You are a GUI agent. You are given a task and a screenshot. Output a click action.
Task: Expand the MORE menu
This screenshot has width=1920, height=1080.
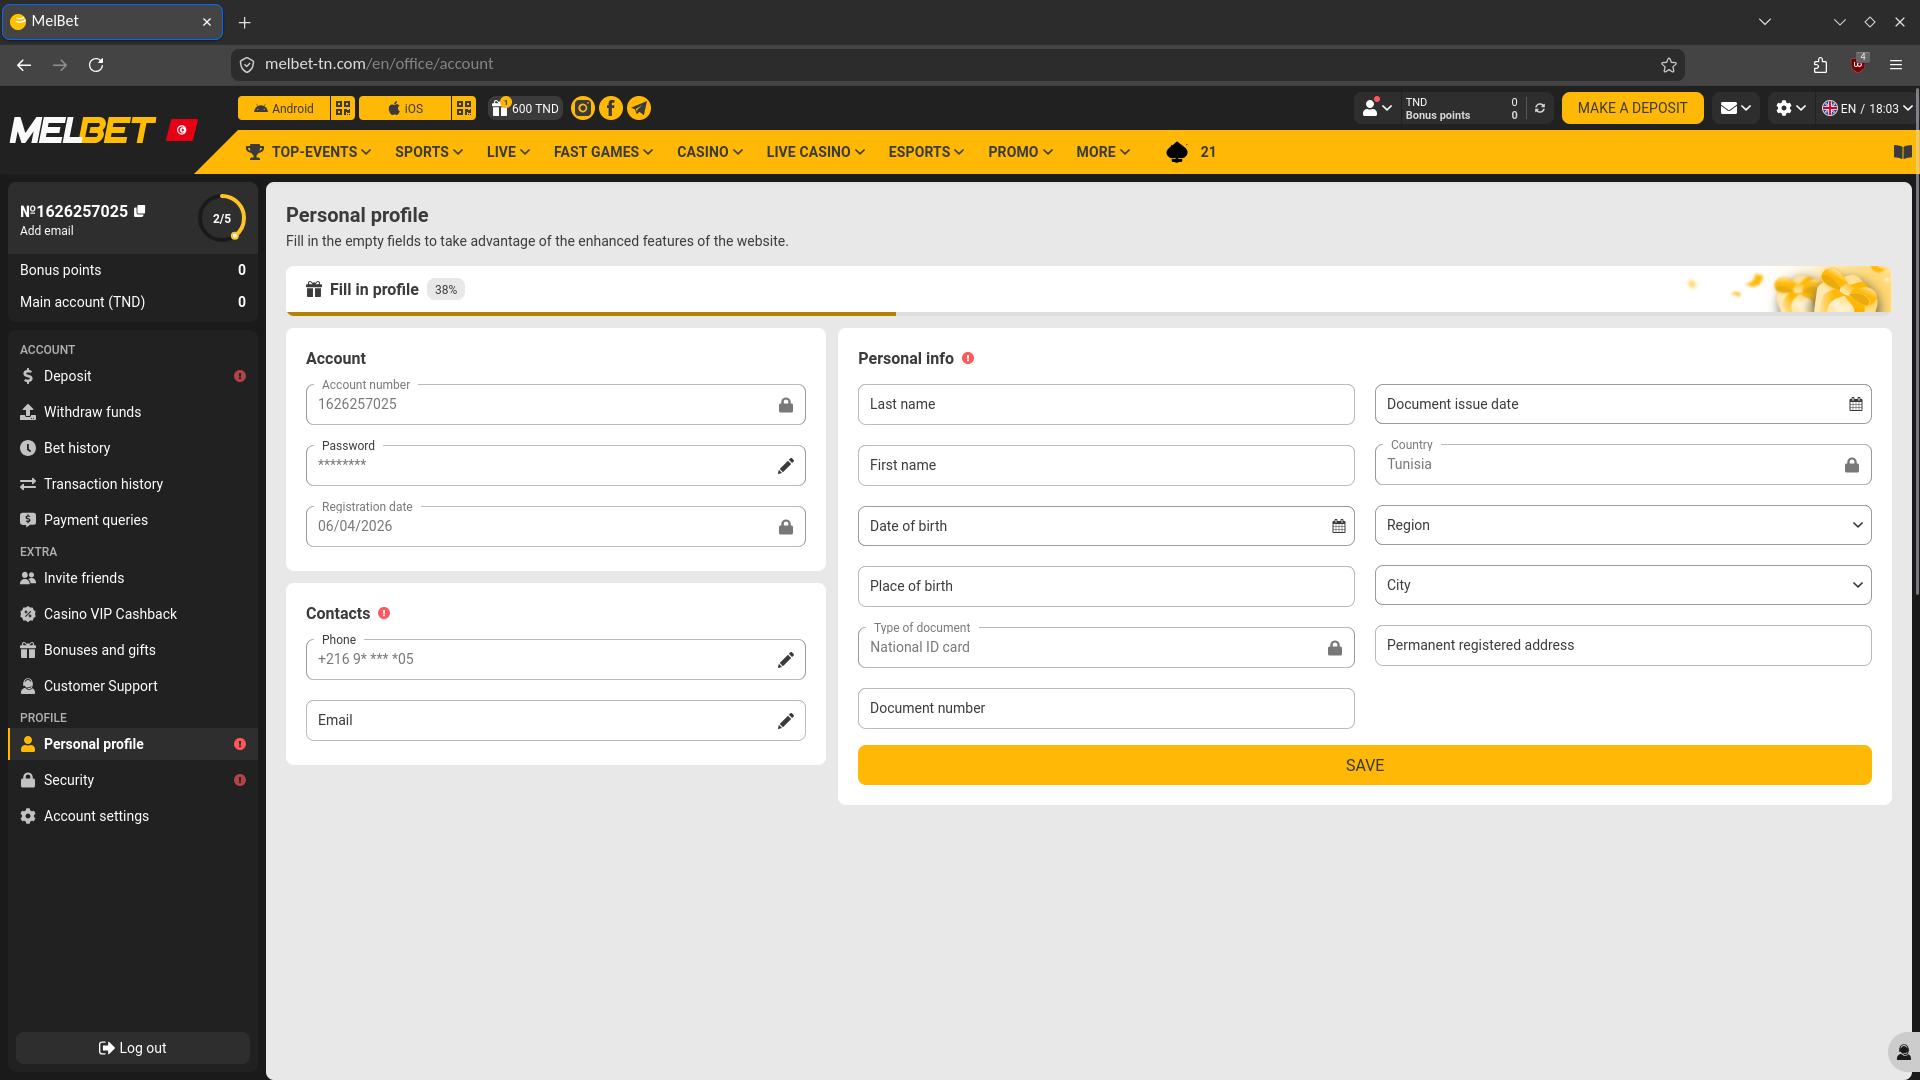point(1103,152)
